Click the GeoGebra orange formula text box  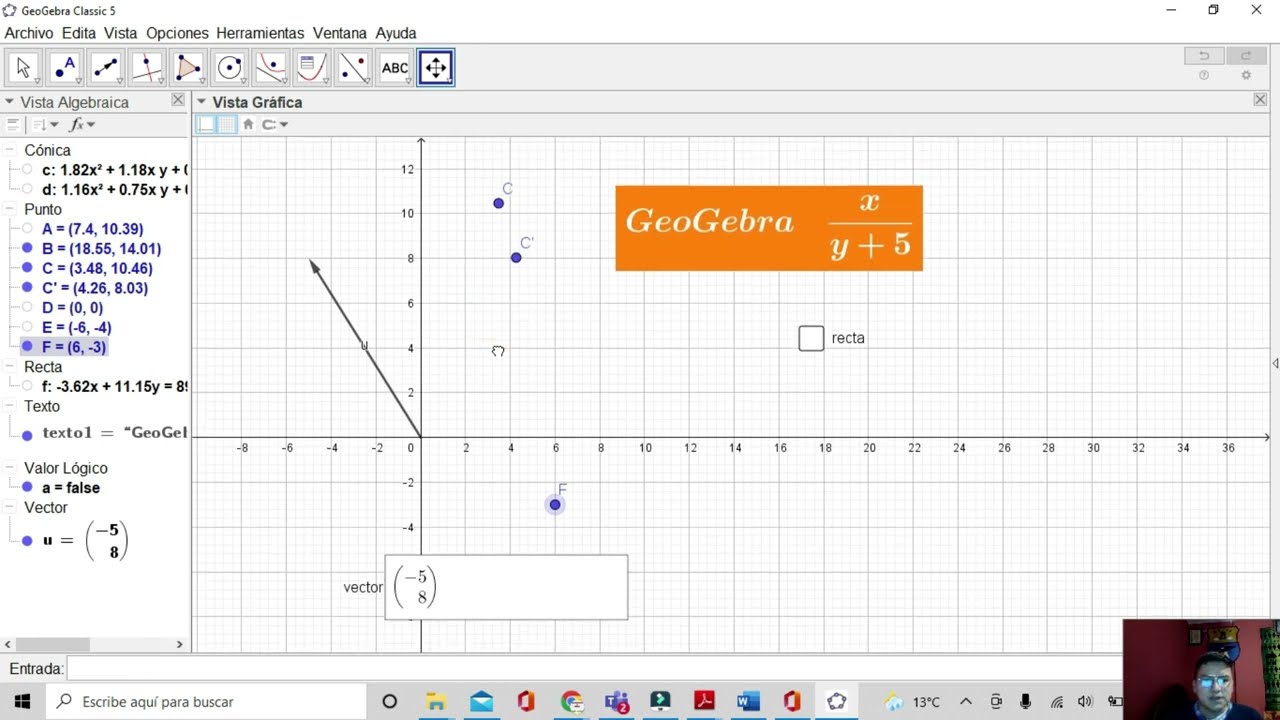769,228
